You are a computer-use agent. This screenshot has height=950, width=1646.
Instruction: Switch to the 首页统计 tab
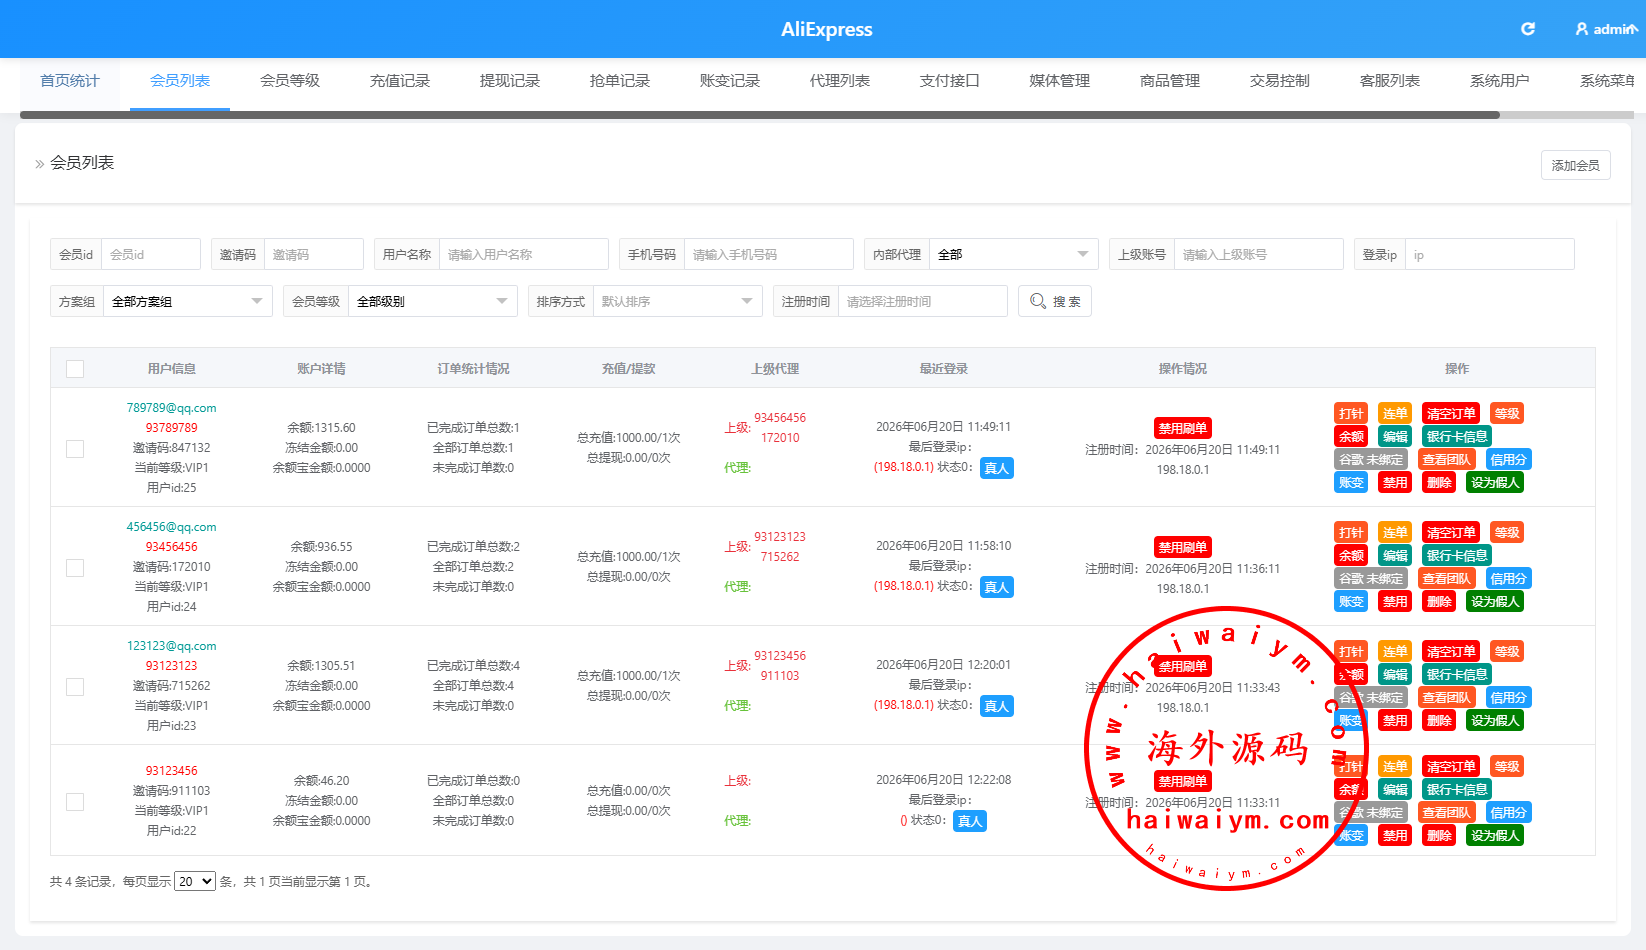click(70, 81)
